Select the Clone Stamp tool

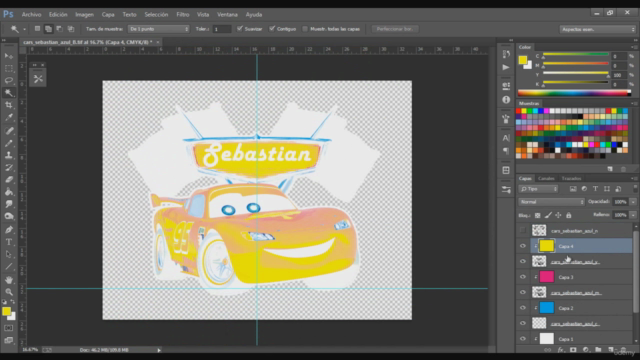tap(9, 155)
